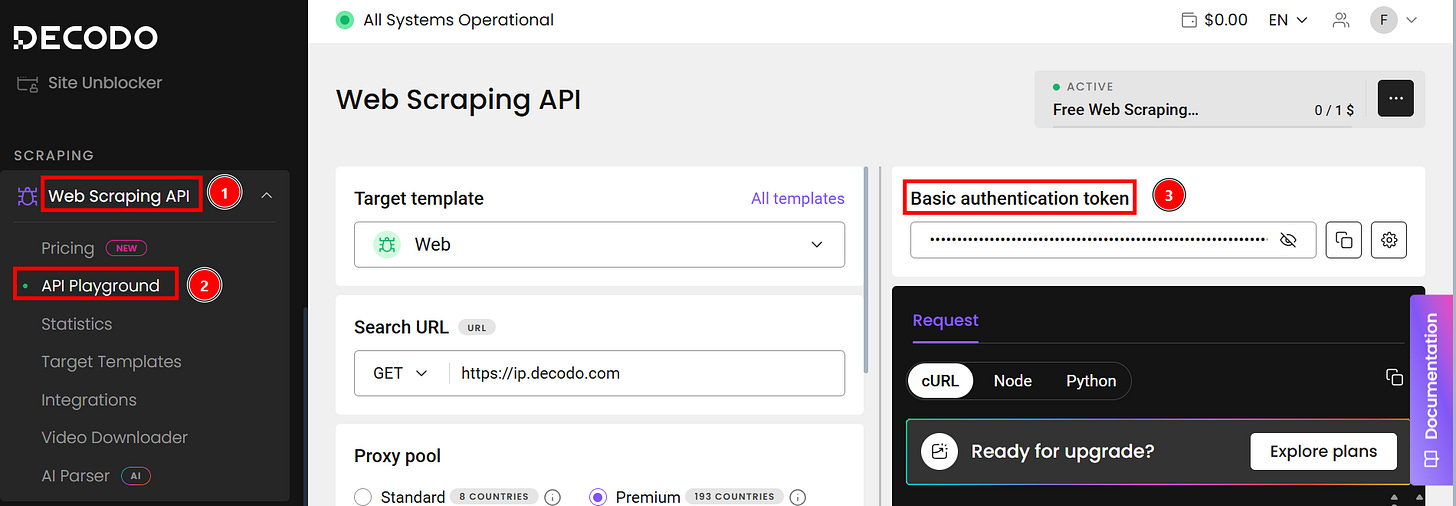The width and height of the screenshot is (1456, 506).
Task: Go to Statistics in the sidebar
Action: (x=77, y=324)
